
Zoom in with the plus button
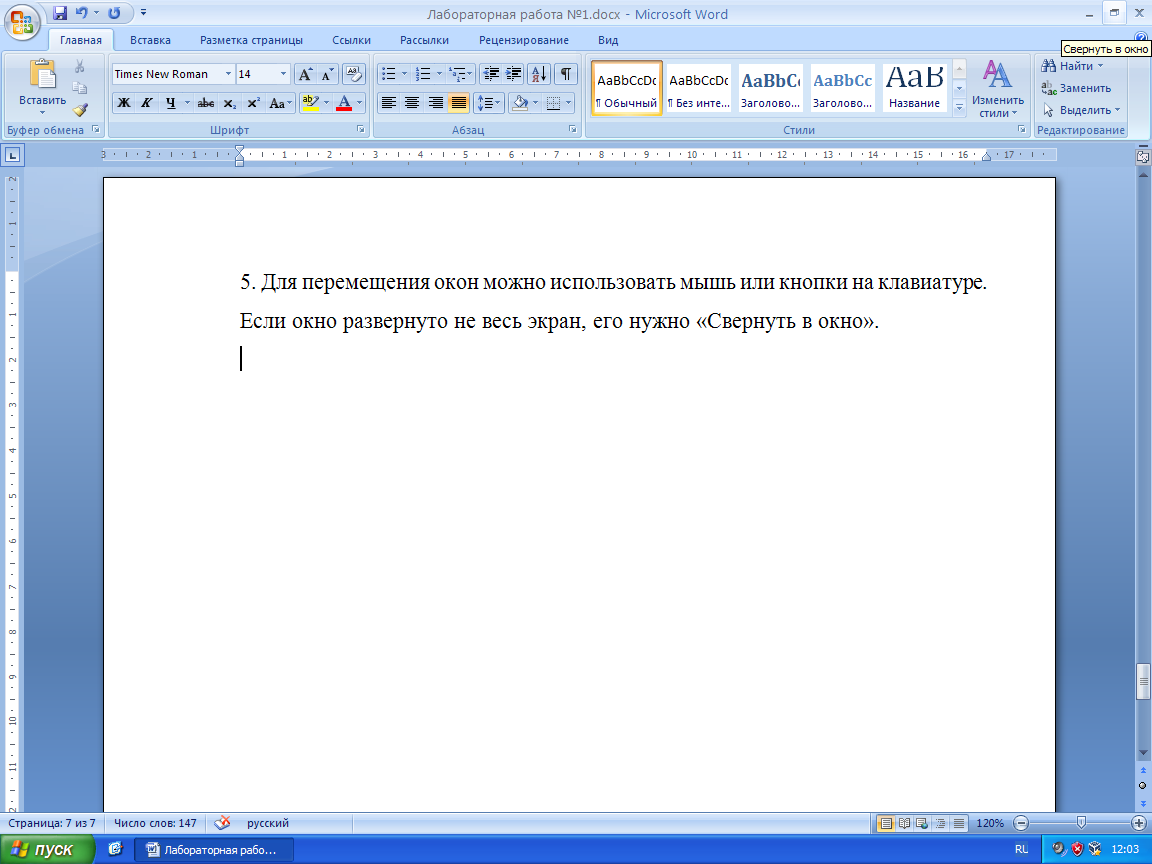[1139, 824]
